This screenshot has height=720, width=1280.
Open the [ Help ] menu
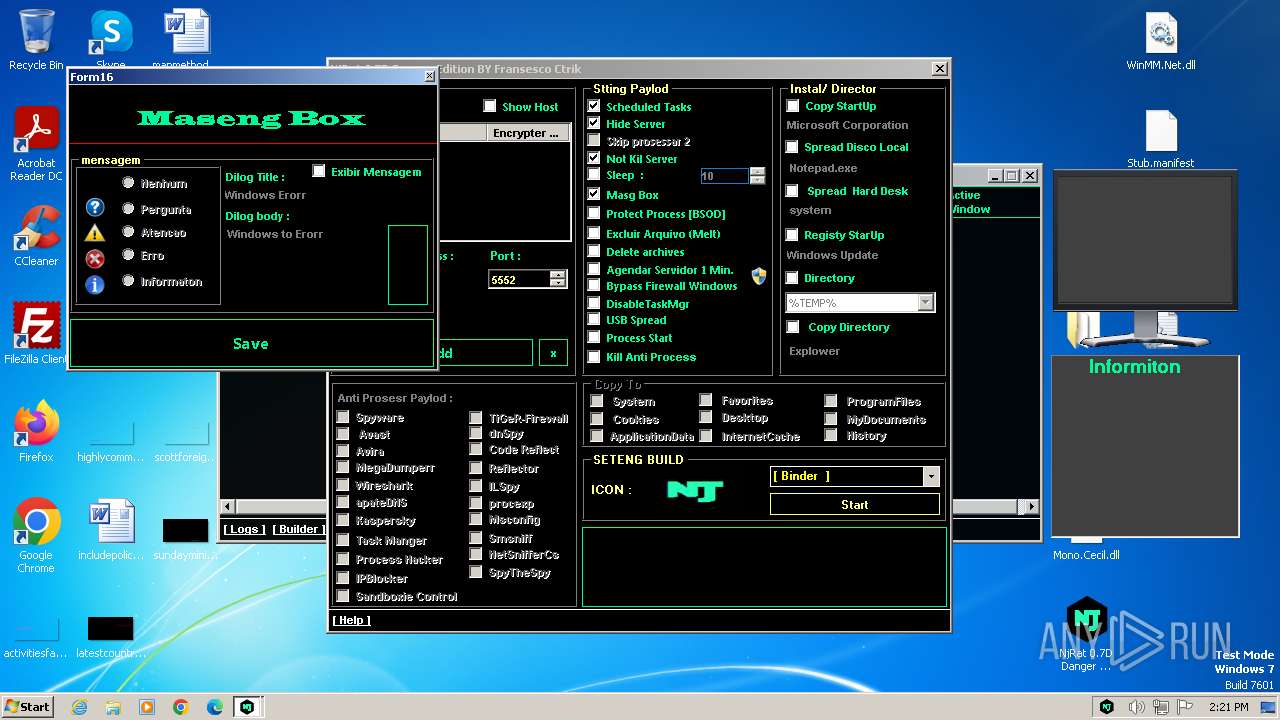point(351,620)
